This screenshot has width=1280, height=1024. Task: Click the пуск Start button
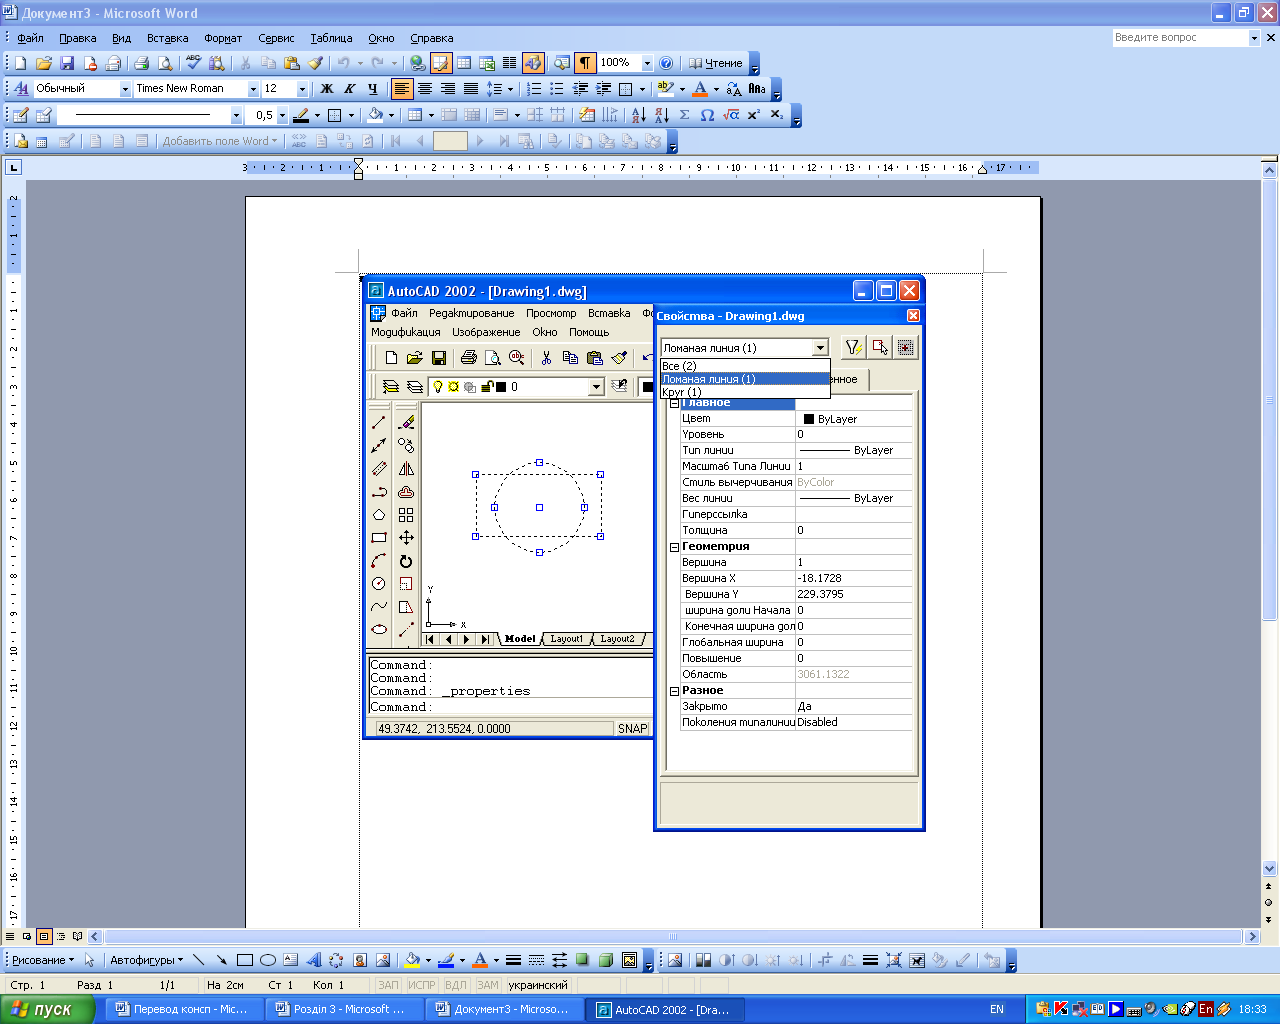click(47, 1009)
